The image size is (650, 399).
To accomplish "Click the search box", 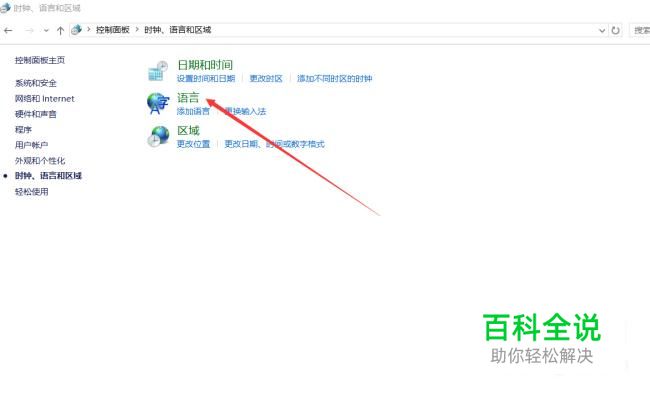I will 640,30.
